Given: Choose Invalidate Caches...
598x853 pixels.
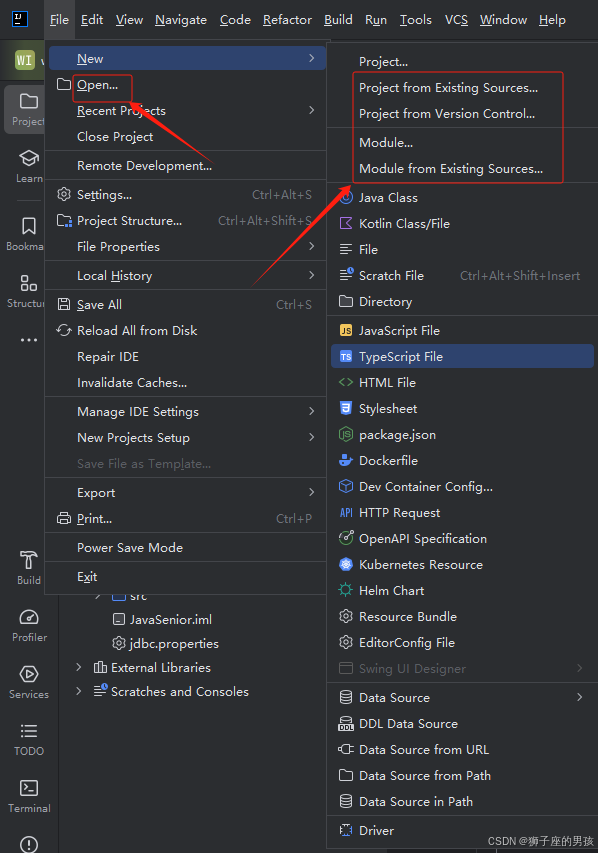Looking at the screenshot, I should pyautogui.click(x=185, y=382).
